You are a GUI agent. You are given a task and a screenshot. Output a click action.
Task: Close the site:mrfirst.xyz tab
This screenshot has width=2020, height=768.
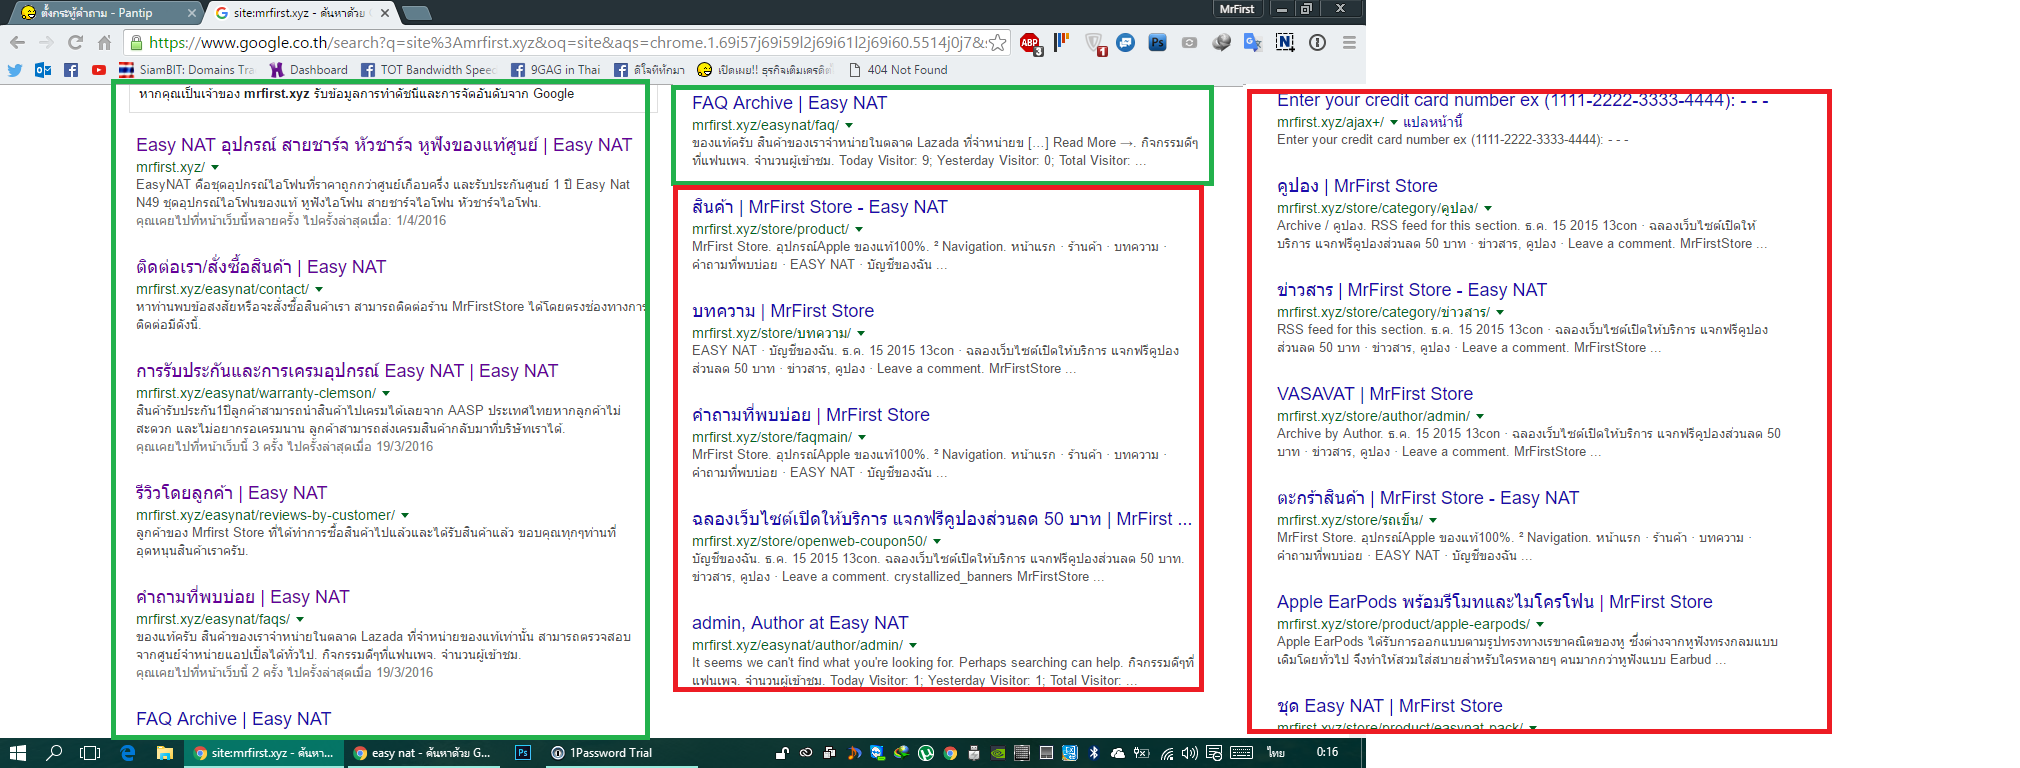[x=384, y=13]
